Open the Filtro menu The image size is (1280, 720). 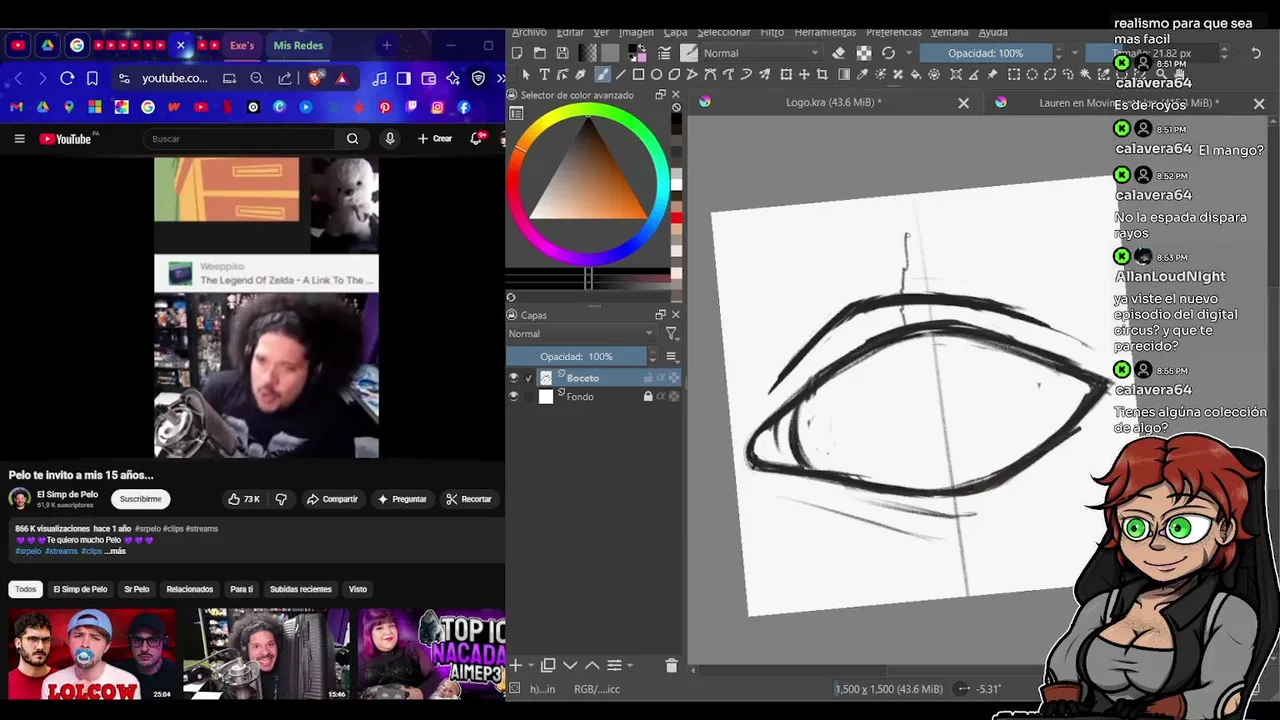pyautogui.click(x=772, y=32)
